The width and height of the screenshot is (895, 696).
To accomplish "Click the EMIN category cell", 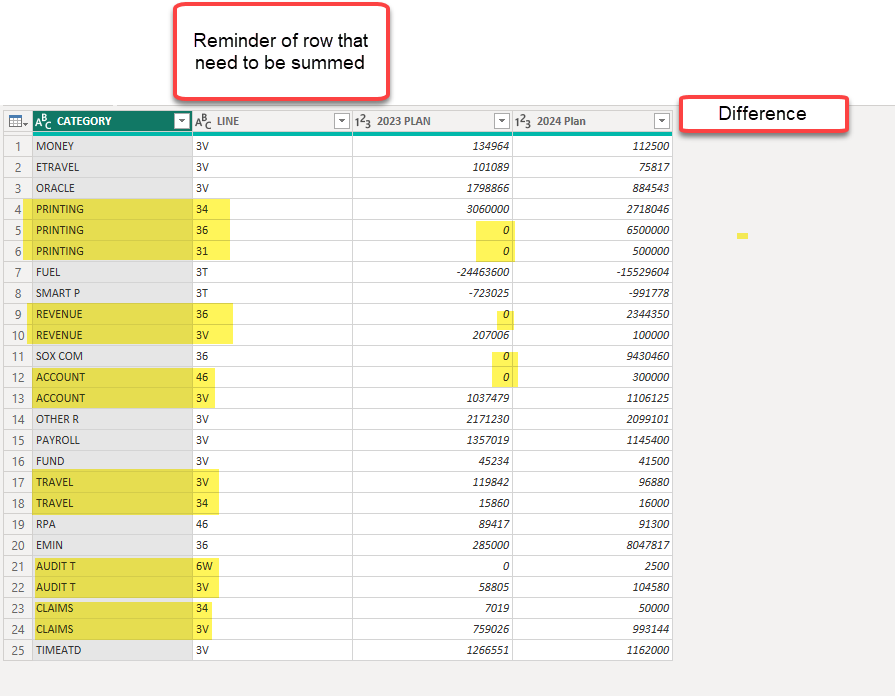I will [112, 545].
